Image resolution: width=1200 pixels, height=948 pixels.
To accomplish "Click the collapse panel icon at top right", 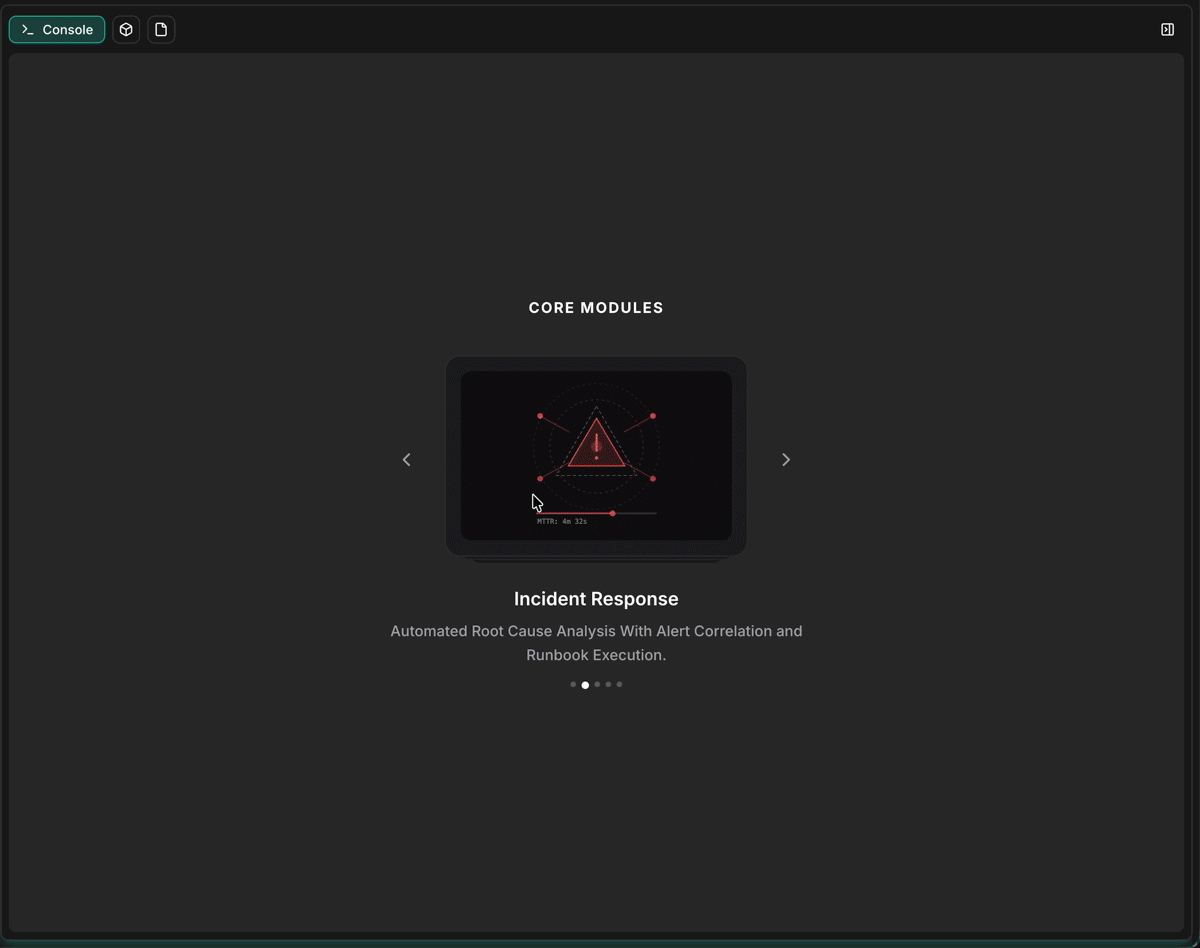I will (x=1167, y=29).
